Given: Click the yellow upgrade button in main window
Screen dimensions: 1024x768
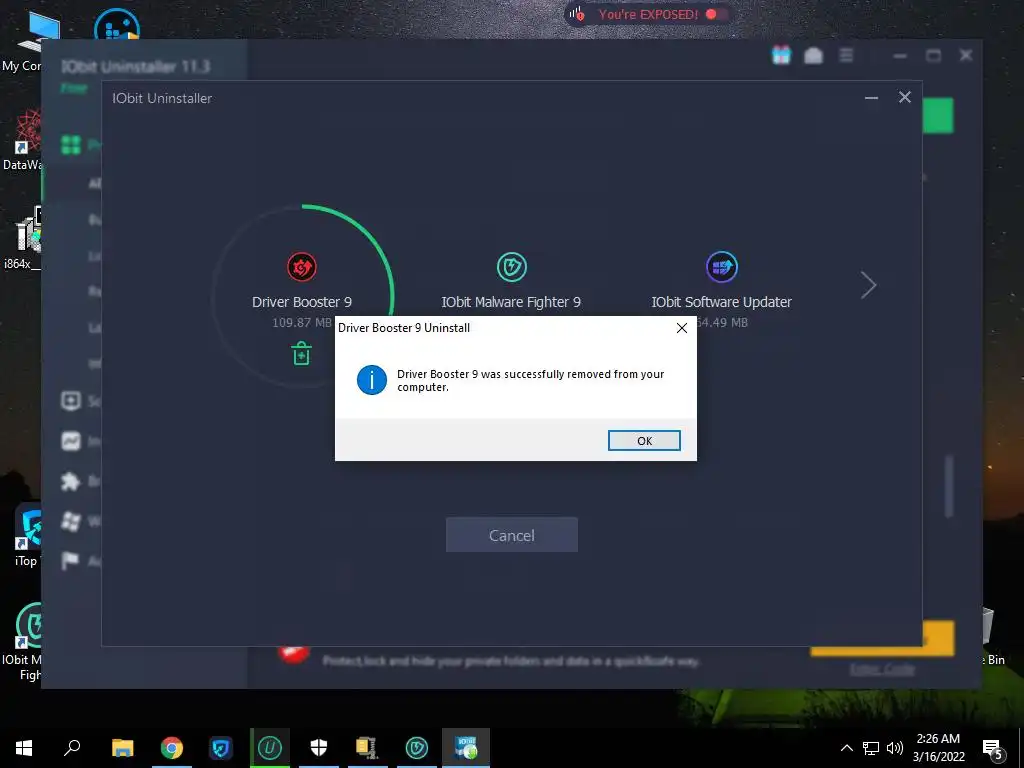Looking at the screenshot, I should (x=938, y=638).
